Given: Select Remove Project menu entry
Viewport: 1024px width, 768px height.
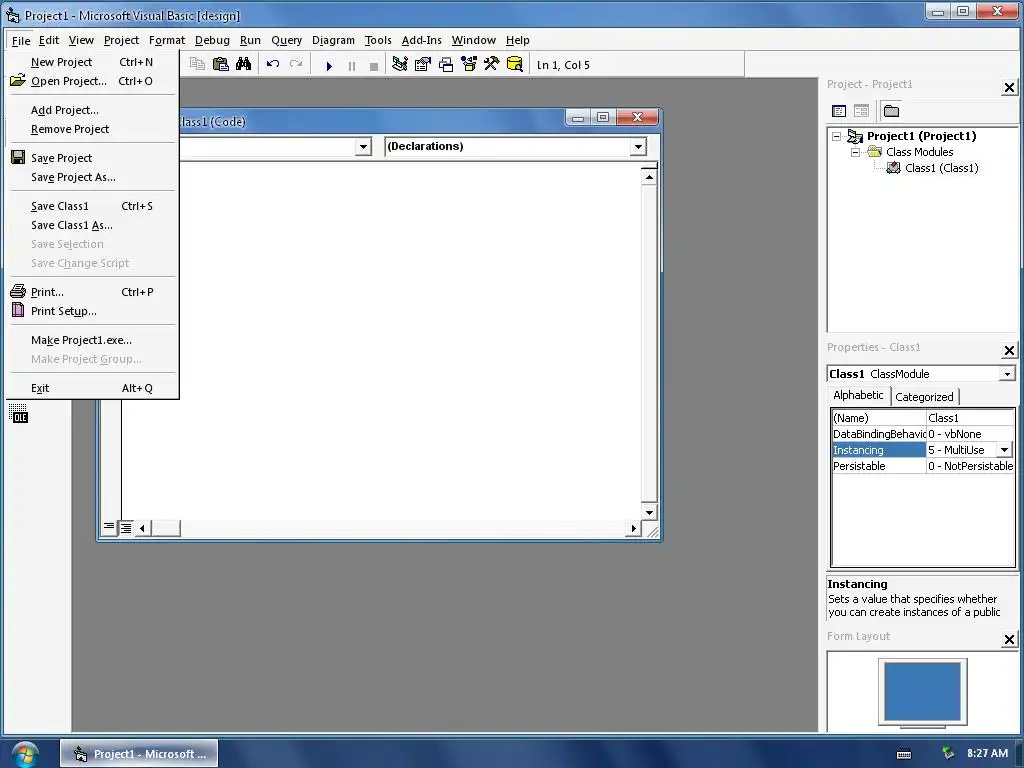Looking at the screenshot, I should [91, 129].
